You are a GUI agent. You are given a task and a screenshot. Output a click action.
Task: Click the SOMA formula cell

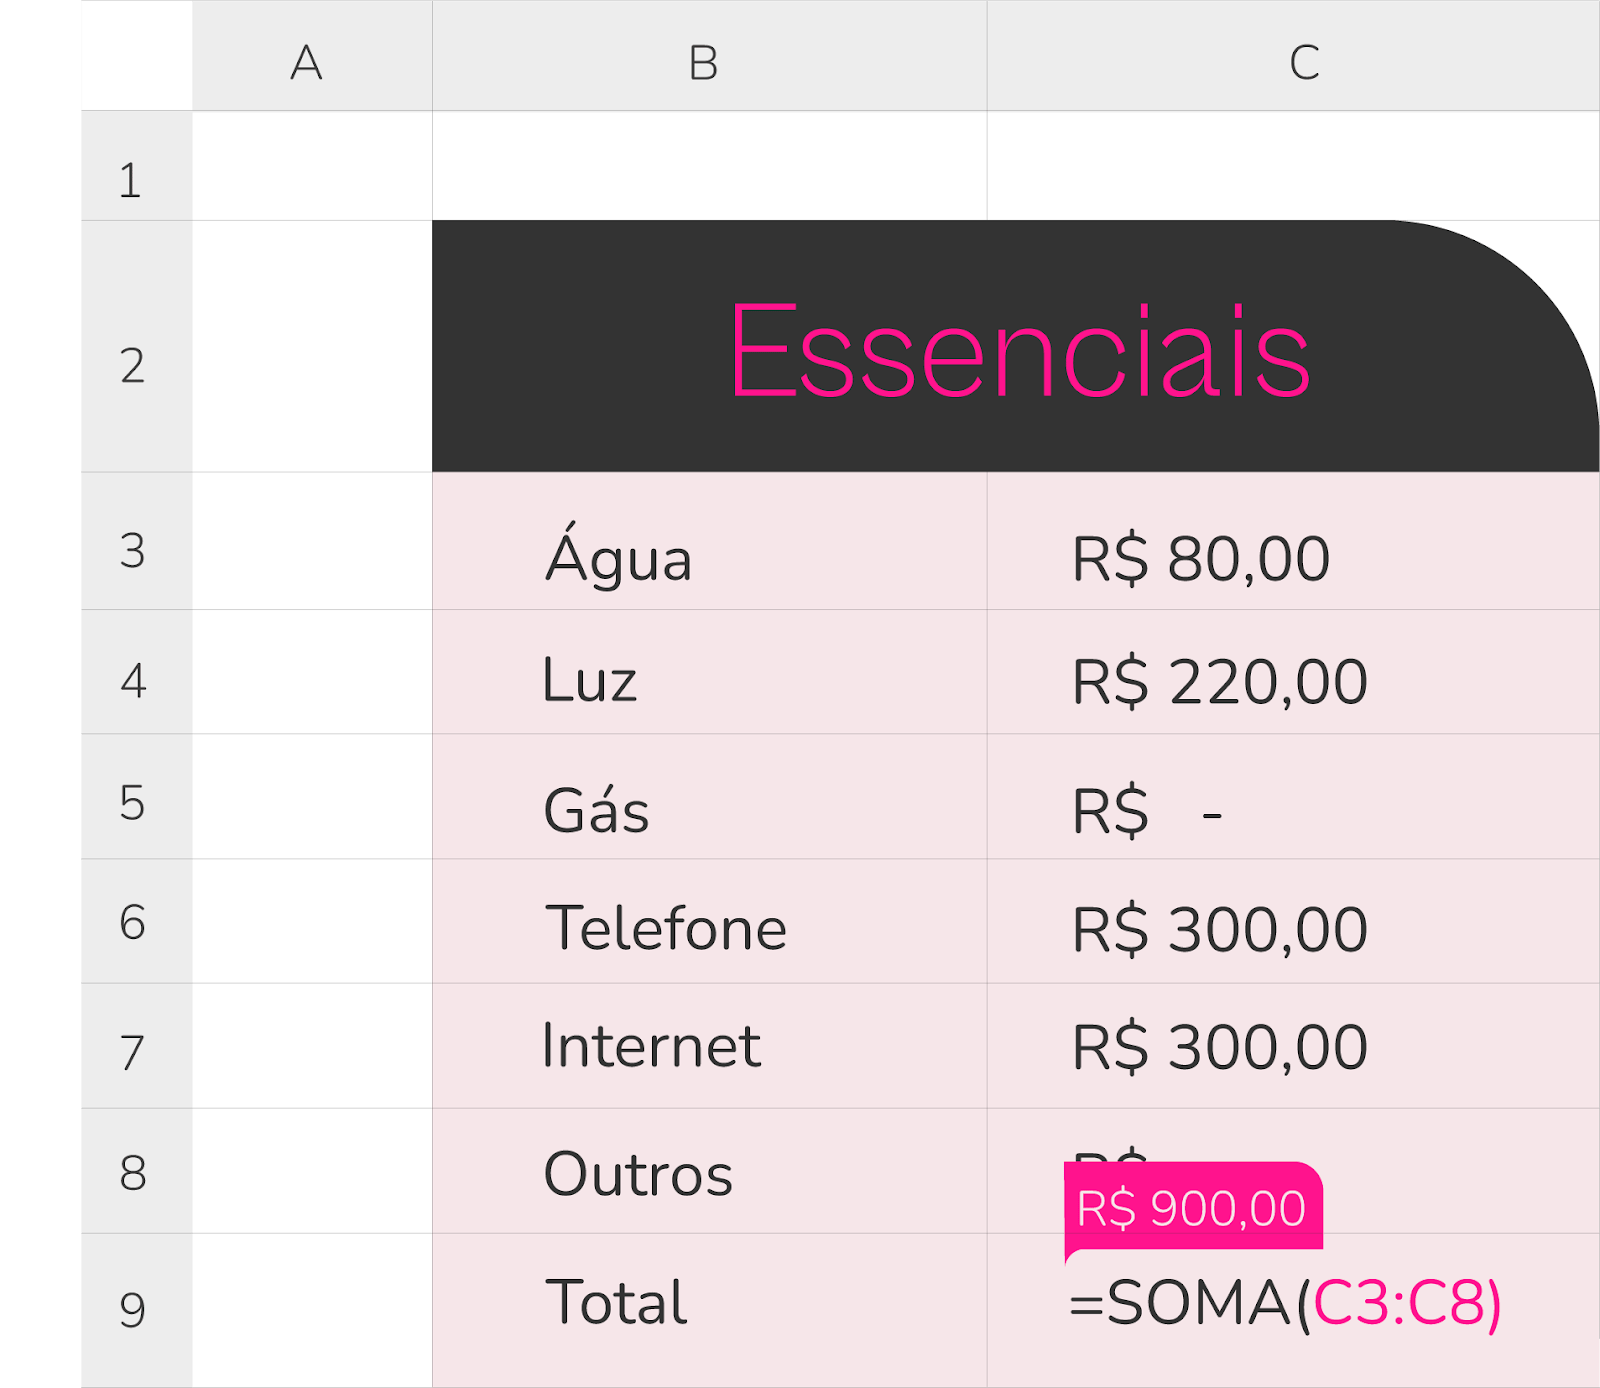pos(1285,1303)
